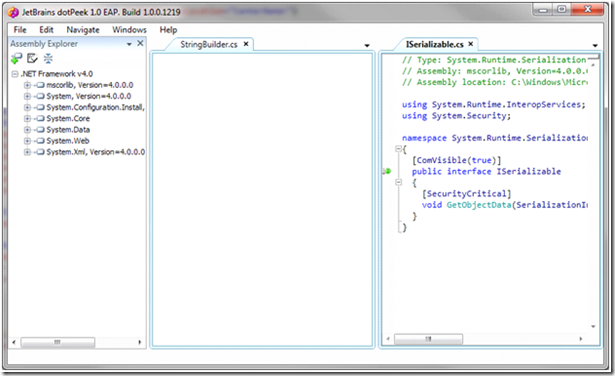615x376 pixels.
Task: Switch to the StringBuilder.cs tab
Action: click(209, 44)
